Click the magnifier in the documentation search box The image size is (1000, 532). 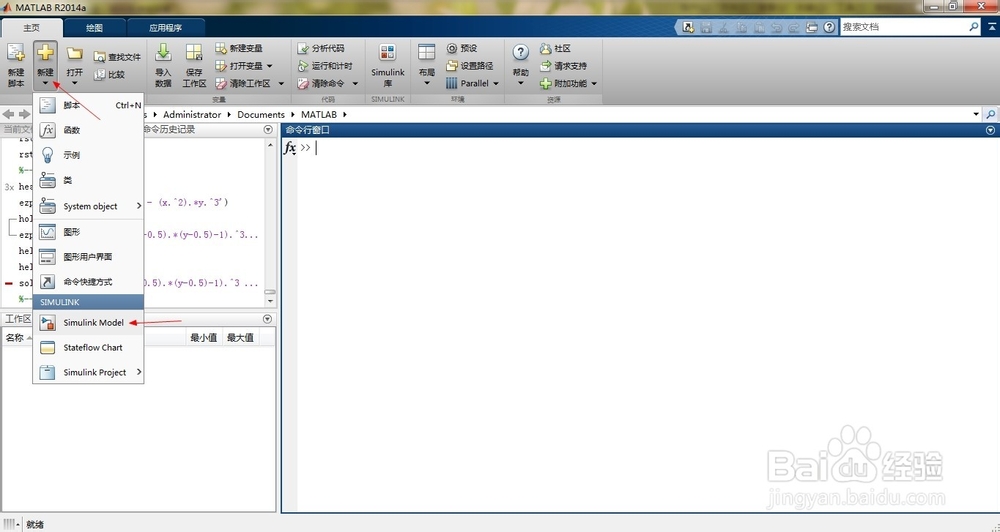pos(973,27)
